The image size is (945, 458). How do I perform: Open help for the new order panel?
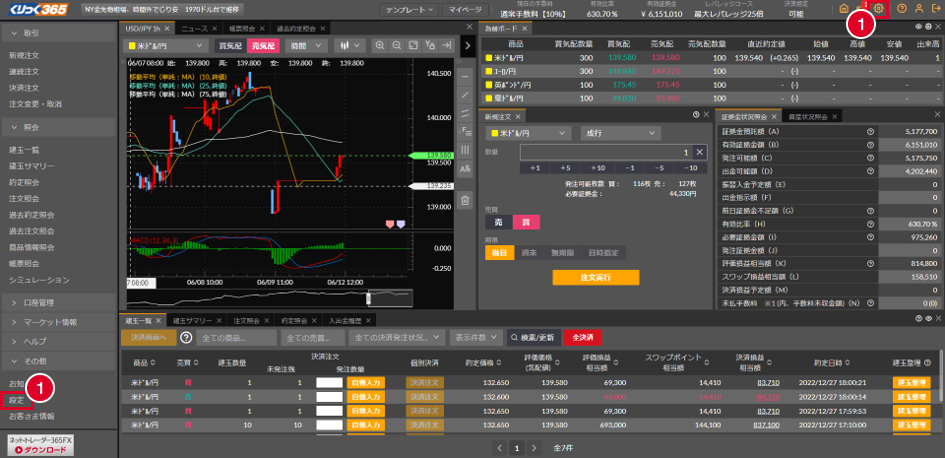pyautogui.click(x=696, y=114)
